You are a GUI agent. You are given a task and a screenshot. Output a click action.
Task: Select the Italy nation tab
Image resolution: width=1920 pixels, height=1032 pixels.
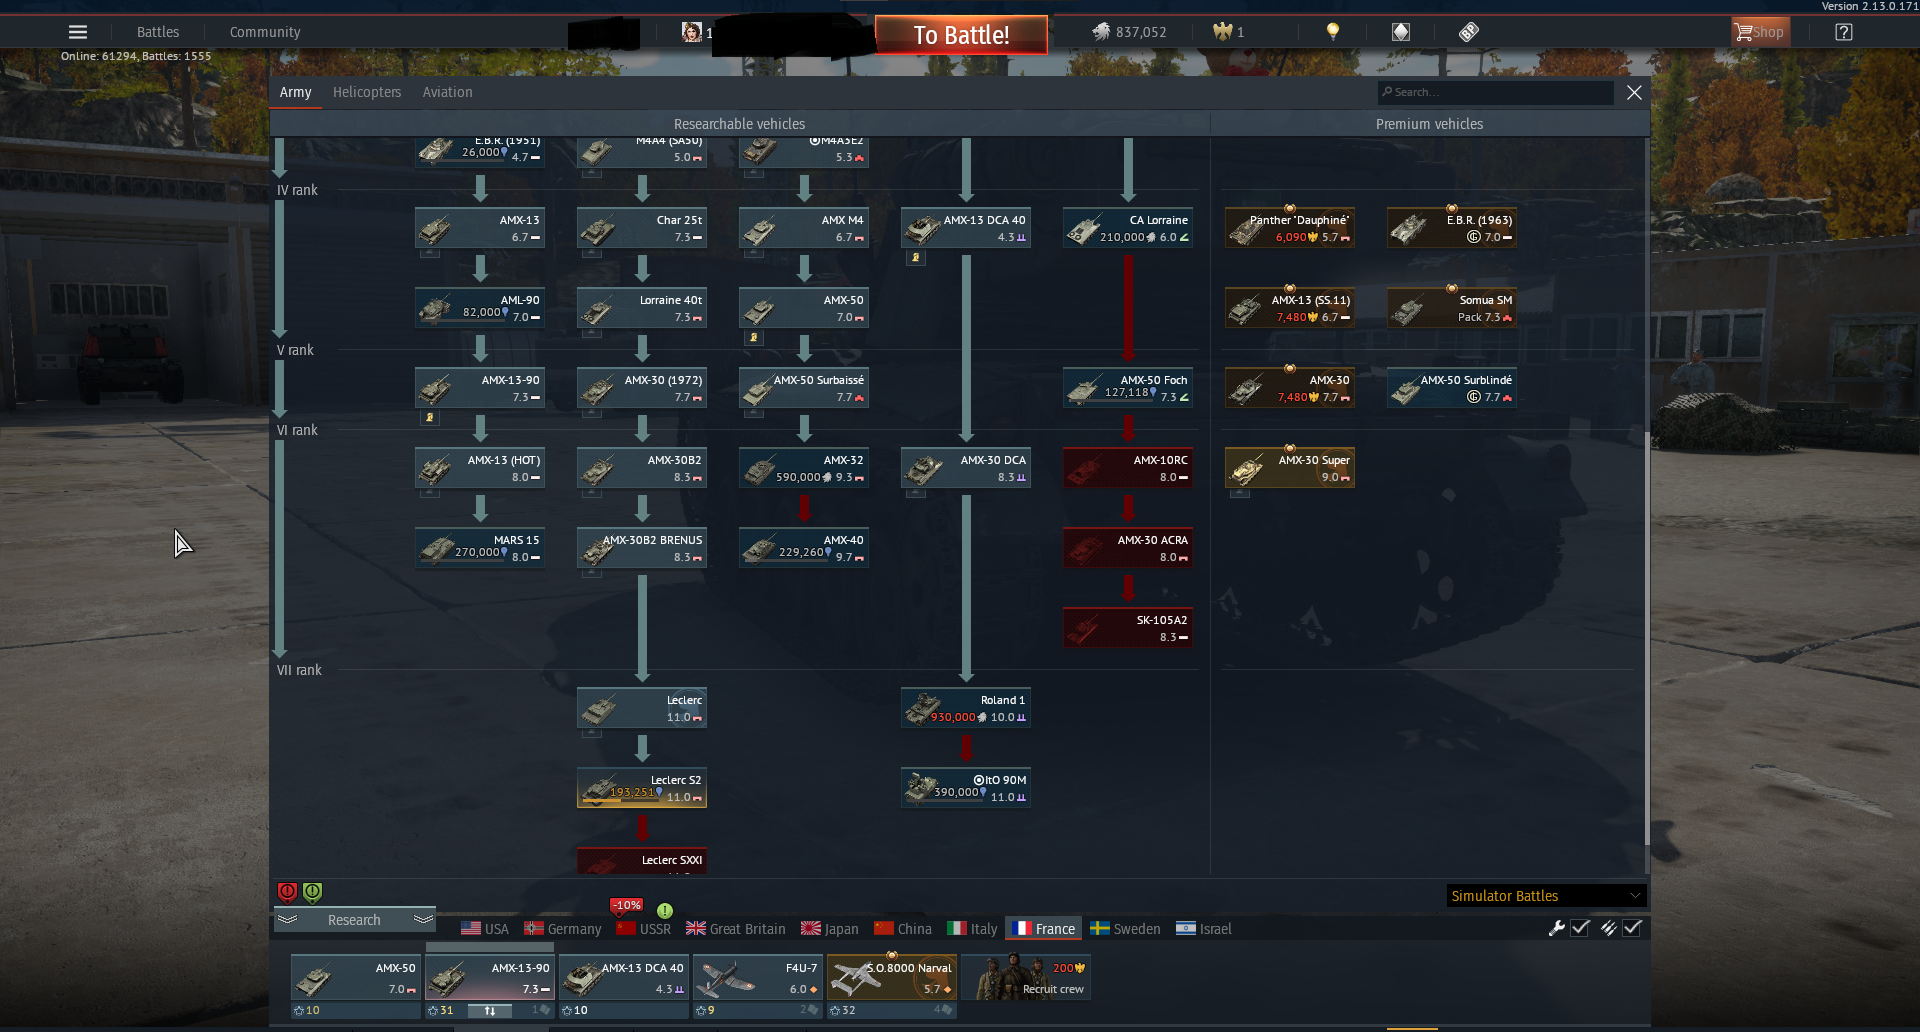972,929
